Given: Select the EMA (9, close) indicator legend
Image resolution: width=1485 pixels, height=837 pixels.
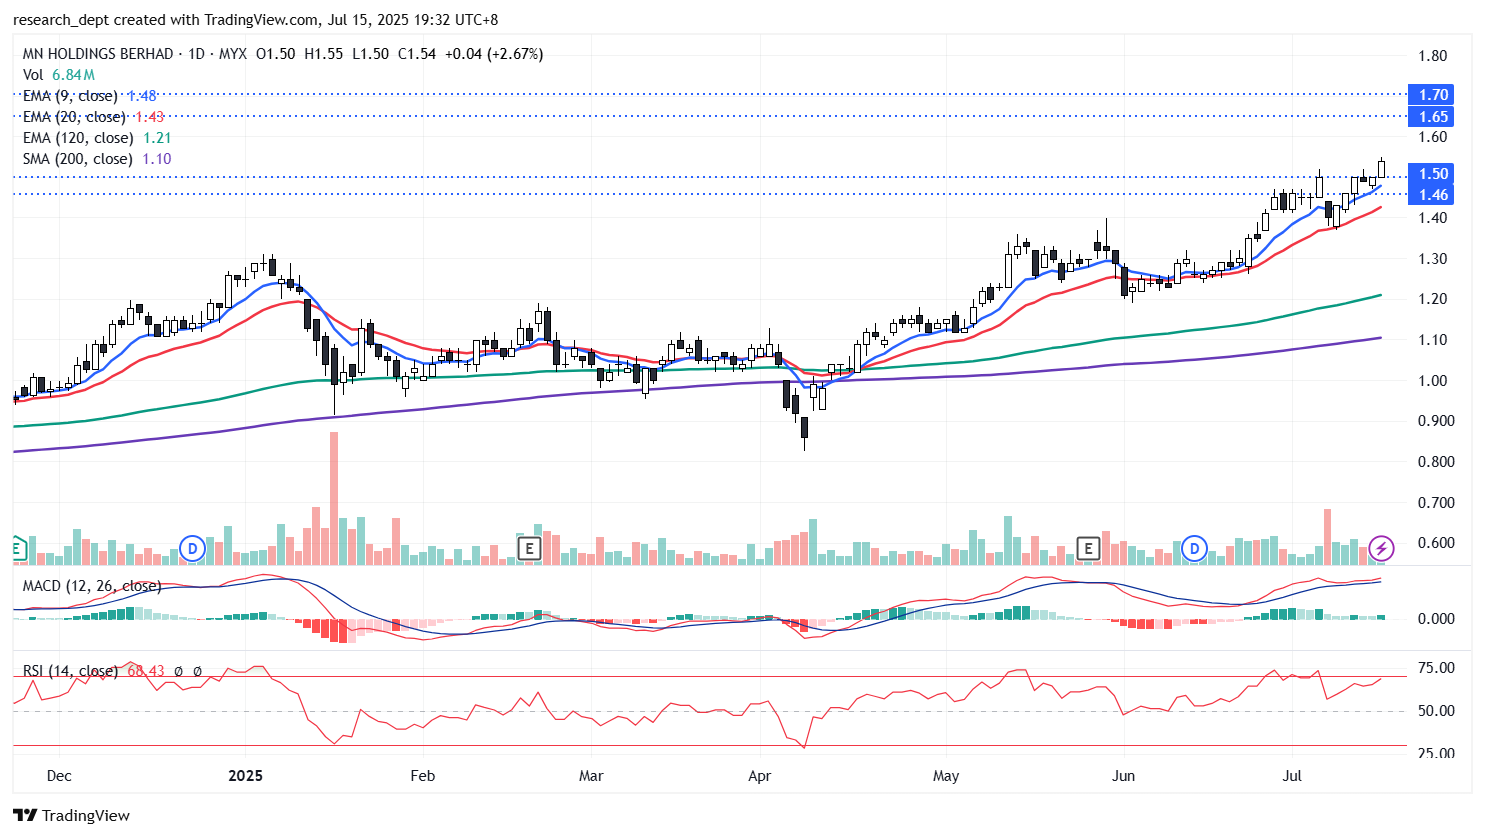Looking at the screenshot, I should click(90, 96).
